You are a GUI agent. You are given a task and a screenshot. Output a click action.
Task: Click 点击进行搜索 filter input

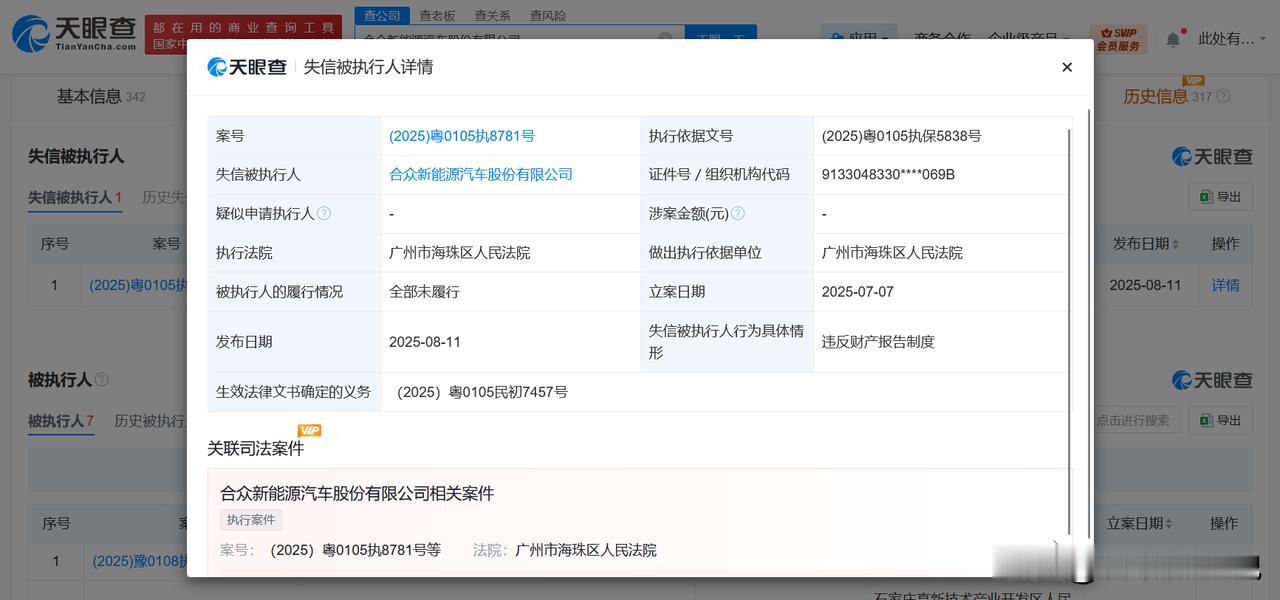pos(1137,420)
